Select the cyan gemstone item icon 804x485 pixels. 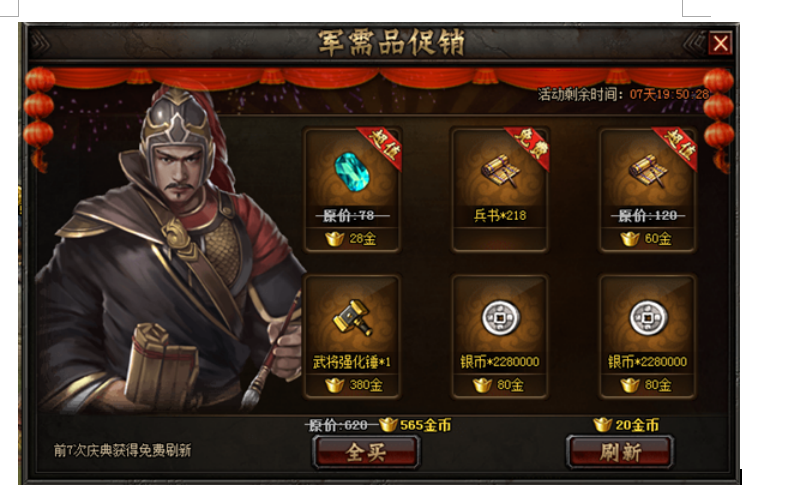pos(352,172)
